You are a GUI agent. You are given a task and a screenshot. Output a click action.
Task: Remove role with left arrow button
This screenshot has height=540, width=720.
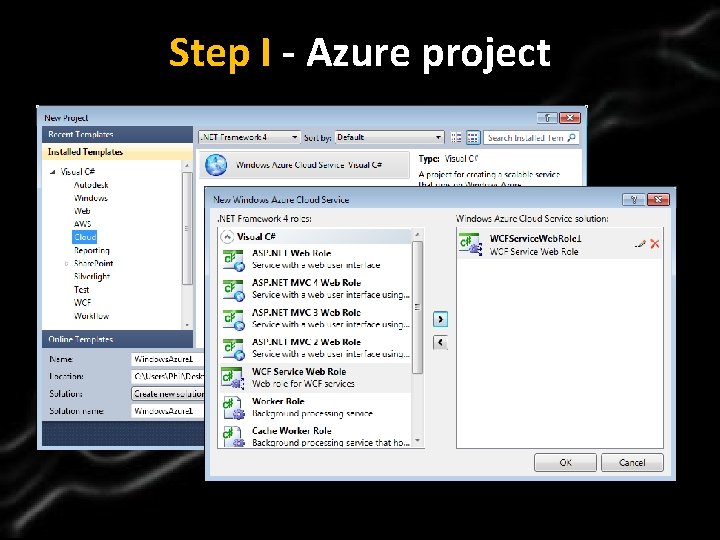click(440, 342)
